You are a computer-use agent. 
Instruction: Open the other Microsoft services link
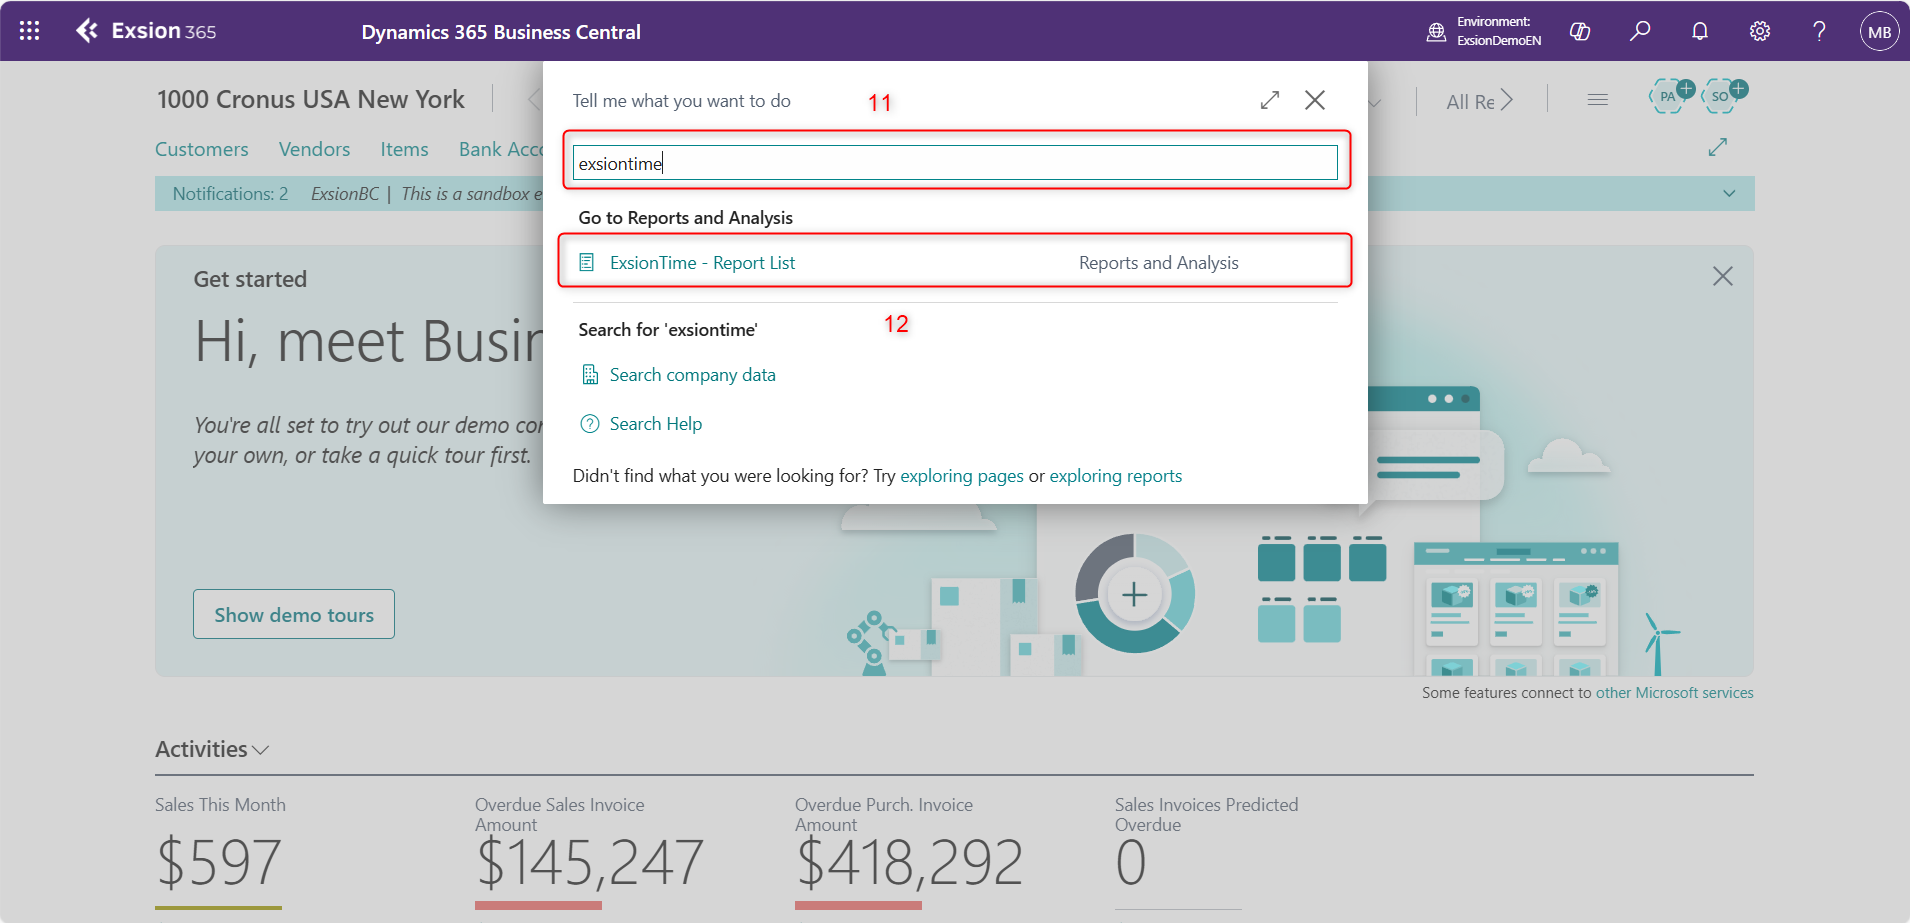click(1675, 693)
